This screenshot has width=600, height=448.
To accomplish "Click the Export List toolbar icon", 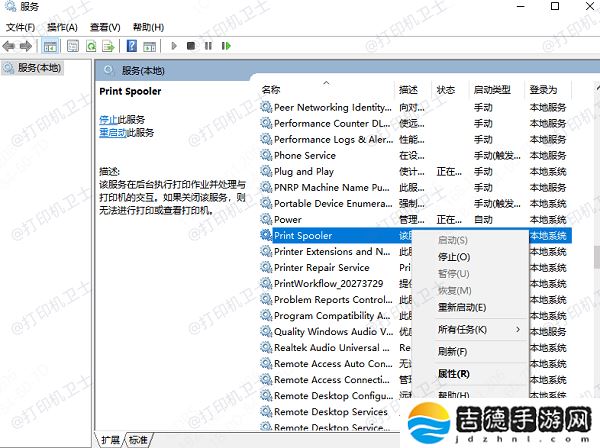I will pyautogui.click(x=109, y=46).
